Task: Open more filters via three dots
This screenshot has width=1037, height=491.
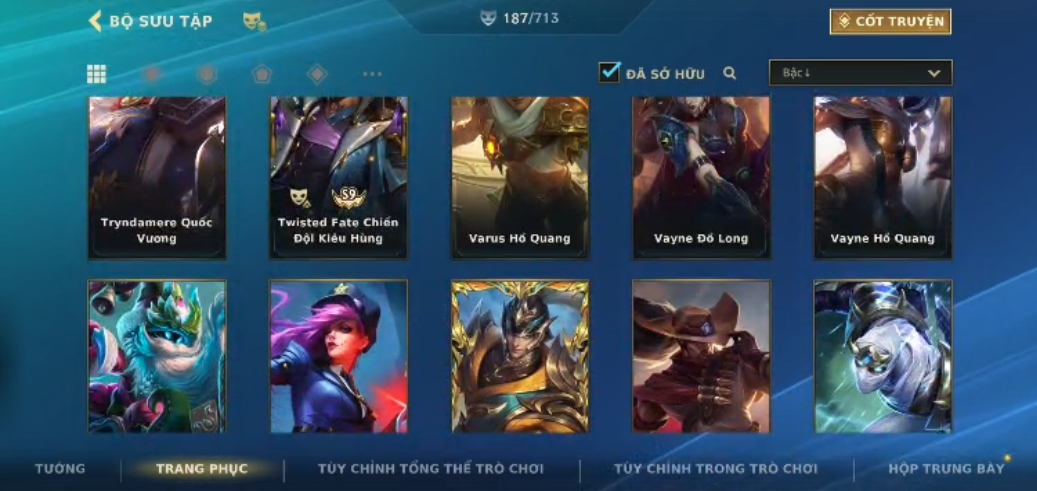Action: (372, 74)
